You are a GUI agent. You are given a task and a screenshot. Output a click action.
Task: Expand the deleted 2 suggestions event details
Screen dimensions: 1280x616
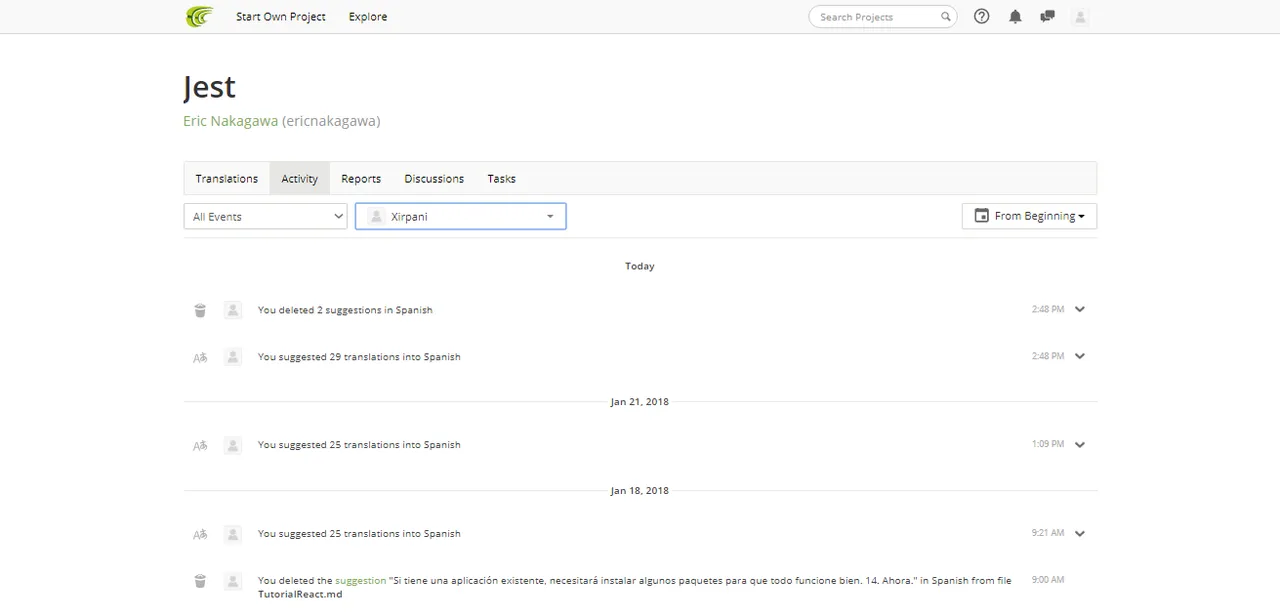point(1080,310)
